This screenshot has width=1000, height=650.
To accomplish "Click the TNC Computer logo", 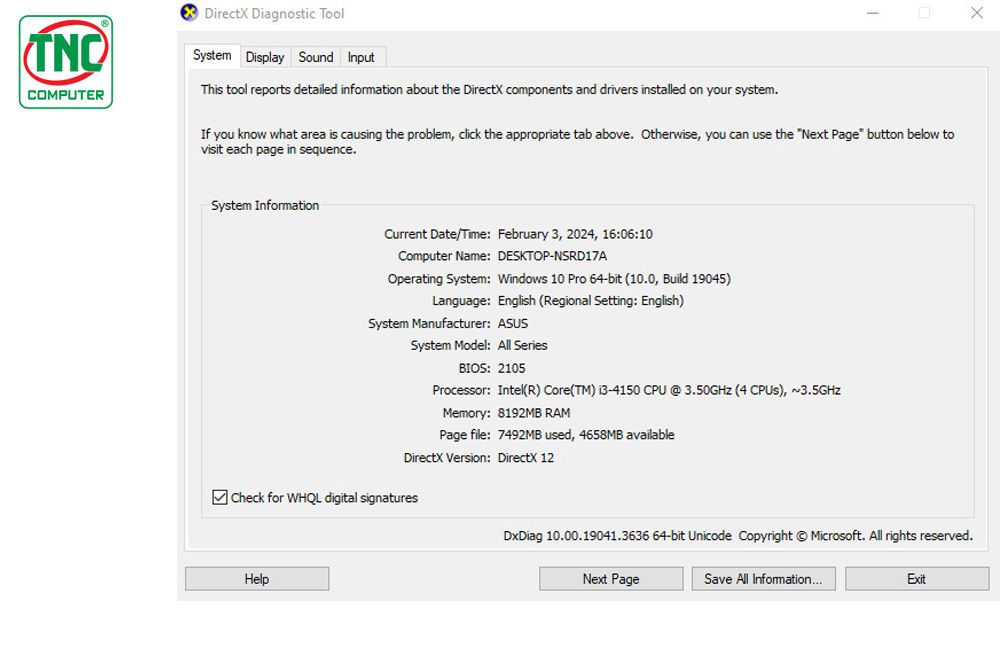I will pos(66,62).
